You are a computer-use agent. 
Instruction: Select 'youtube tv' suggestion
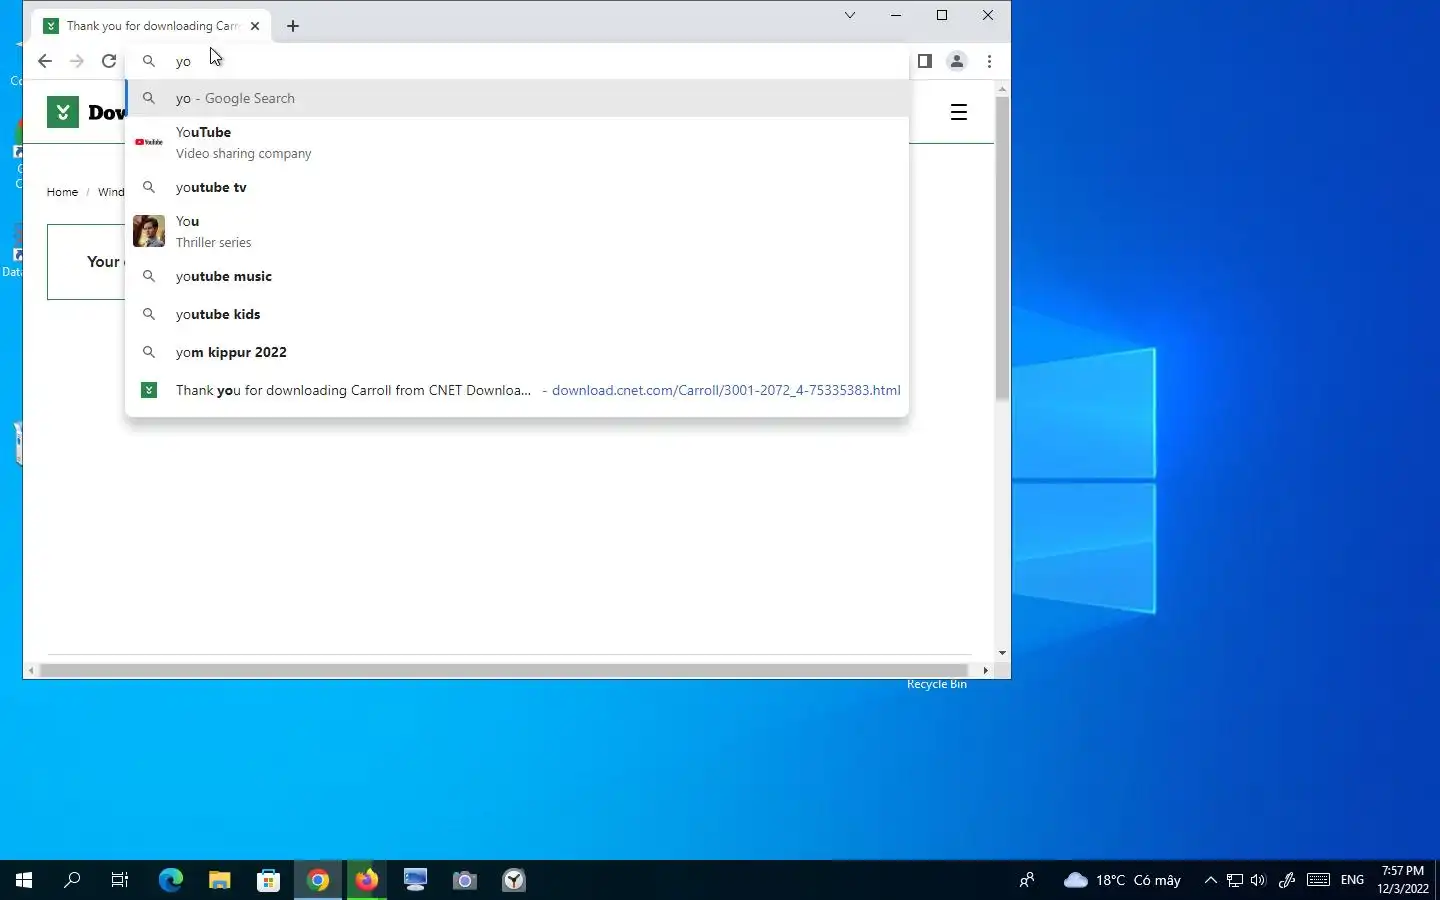click(517, 187)
